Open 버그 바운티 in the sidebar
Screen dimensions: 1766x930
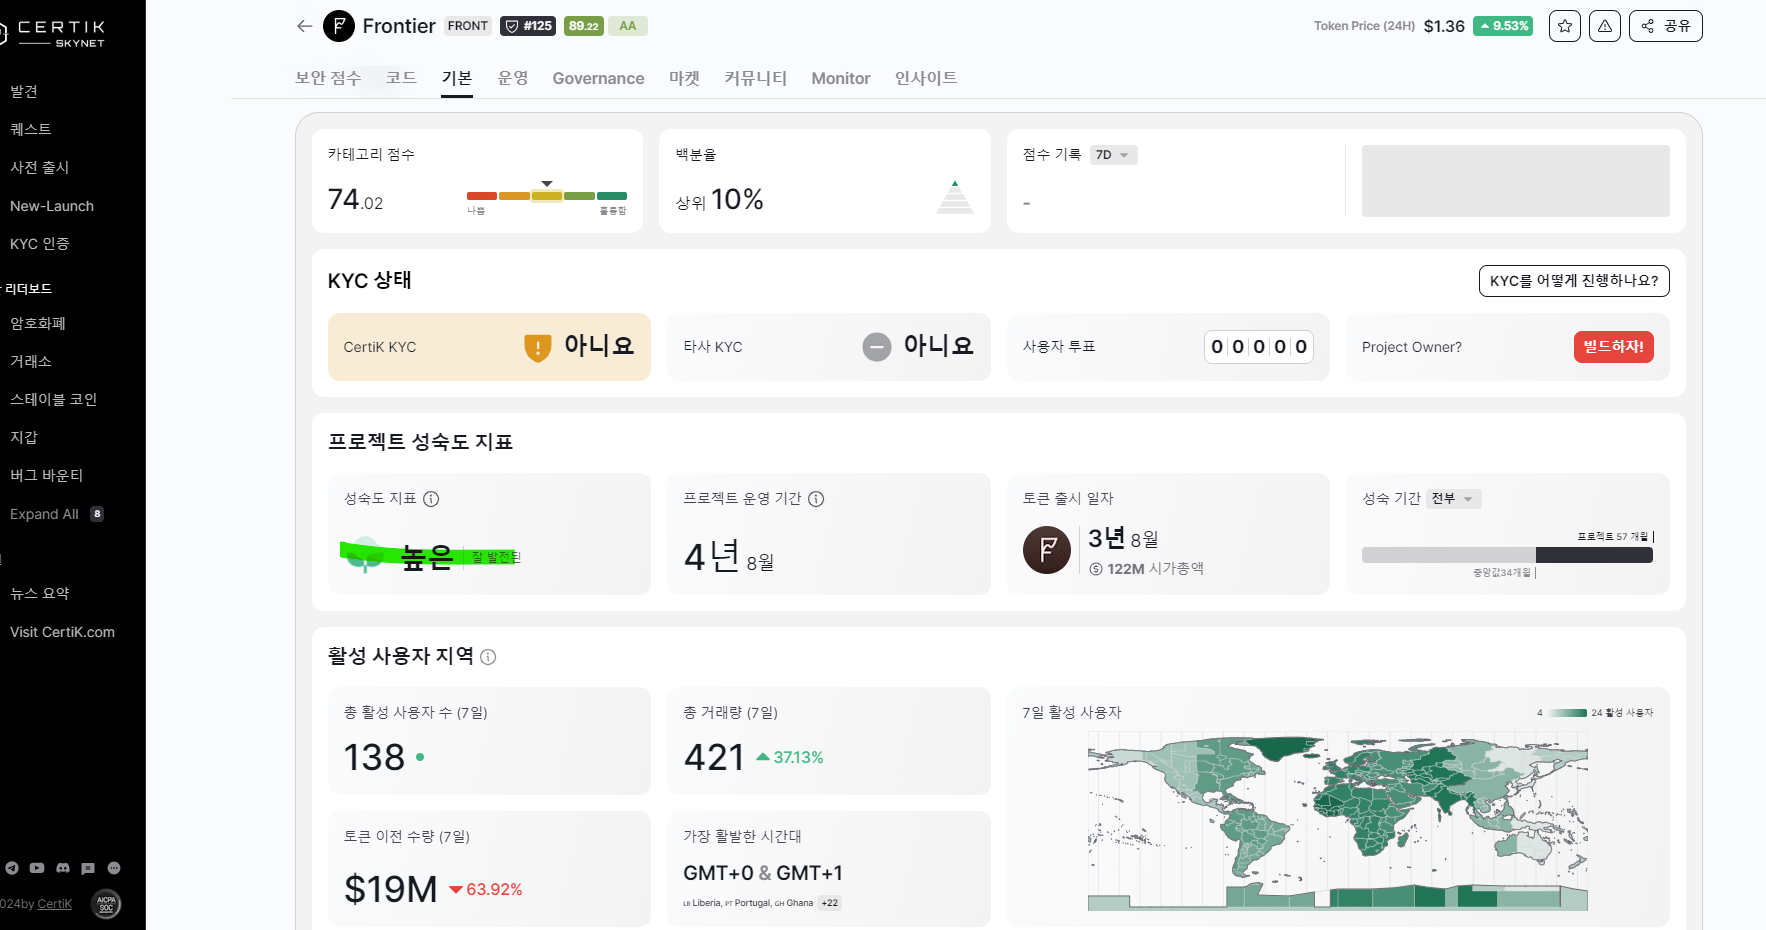pyautogui.click(x=46, y=475)
